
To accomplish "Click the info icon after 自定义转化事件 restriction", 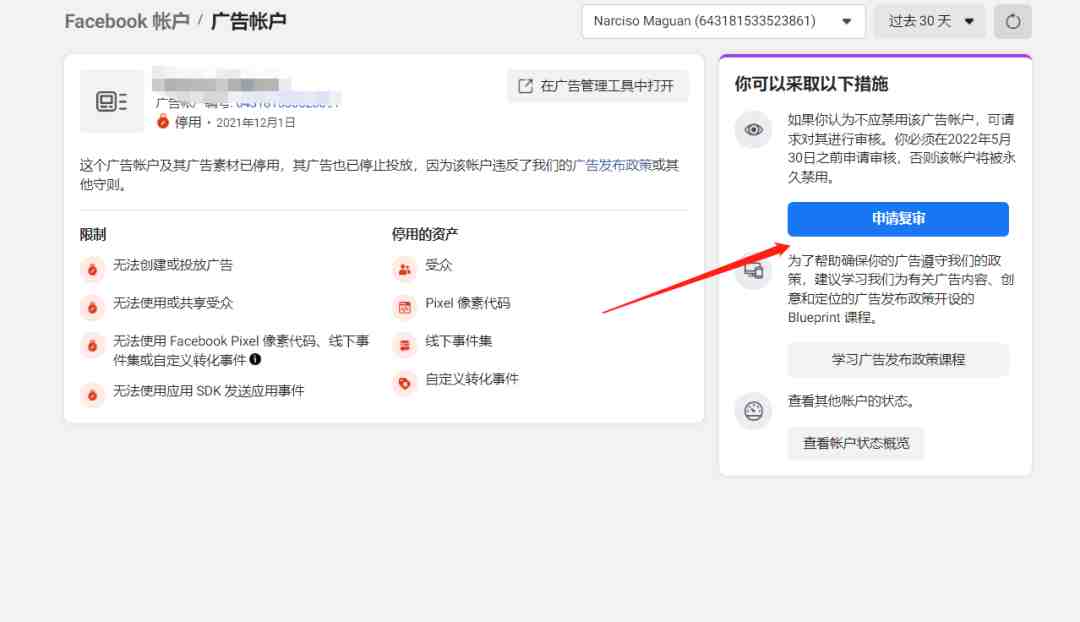I will click(x=255, y=360).
